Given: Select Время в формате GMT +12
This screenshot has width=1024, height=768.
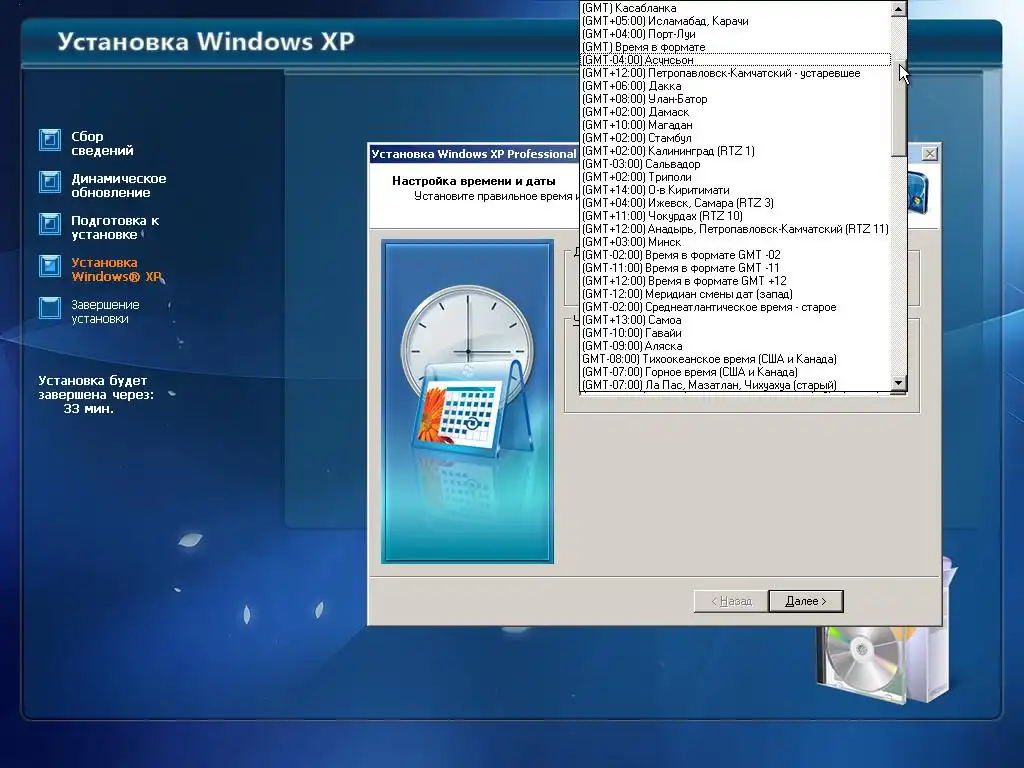Looking at the screenshot, I should pos(735,281).
